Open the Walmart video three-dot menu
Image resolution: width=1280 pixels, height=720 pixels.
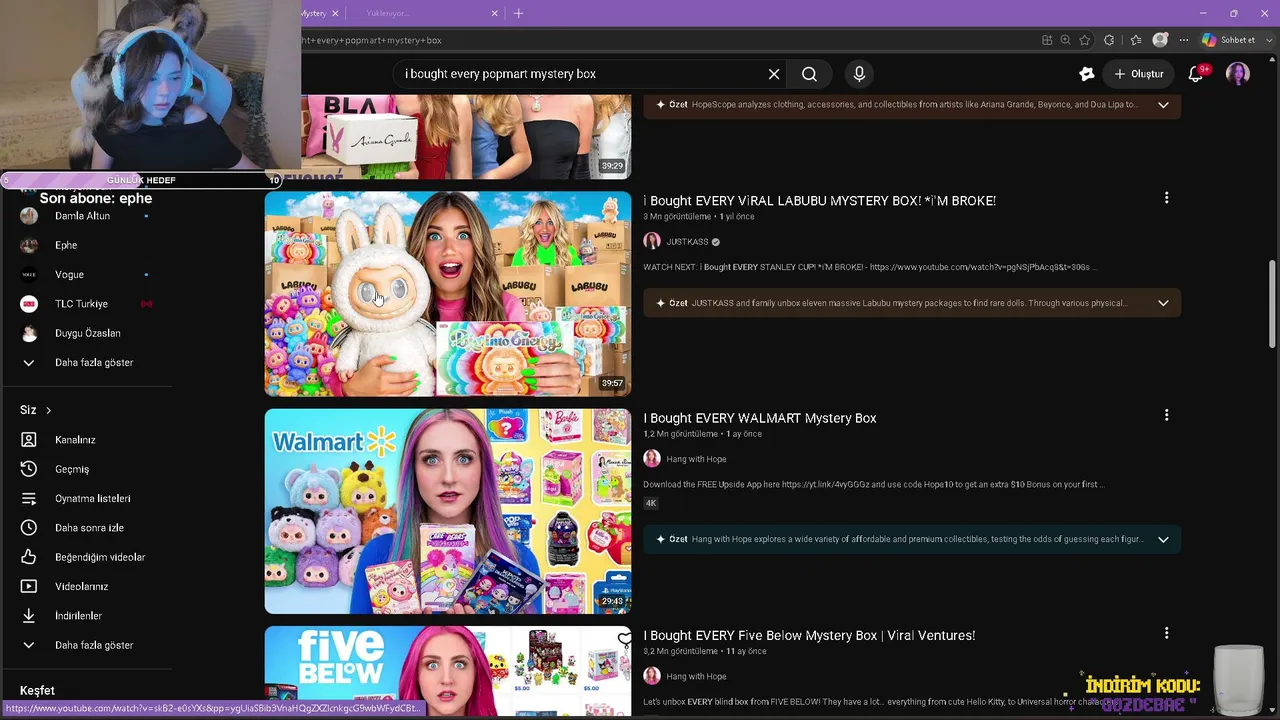click(x=1166, y=415)
